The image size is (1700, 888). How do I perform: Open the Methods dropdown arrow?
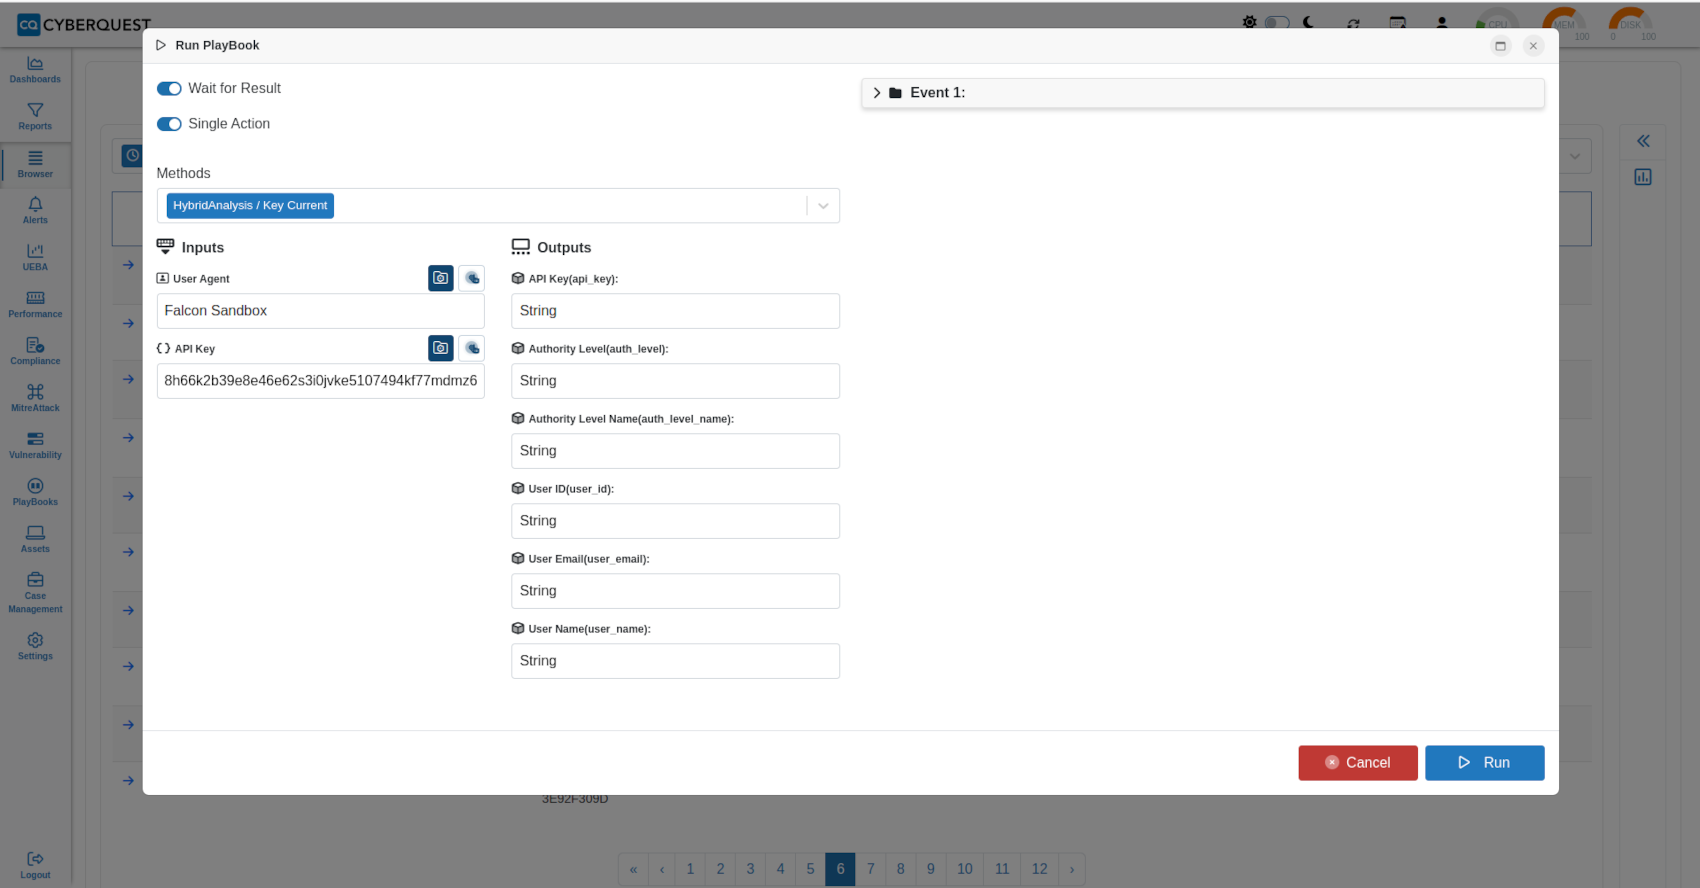point(823,206)
